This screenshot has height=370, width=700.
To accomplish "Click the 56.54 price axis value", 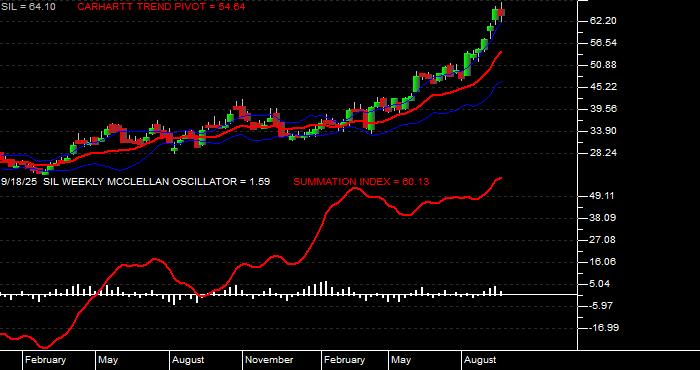I will click(x=602, y=43).
